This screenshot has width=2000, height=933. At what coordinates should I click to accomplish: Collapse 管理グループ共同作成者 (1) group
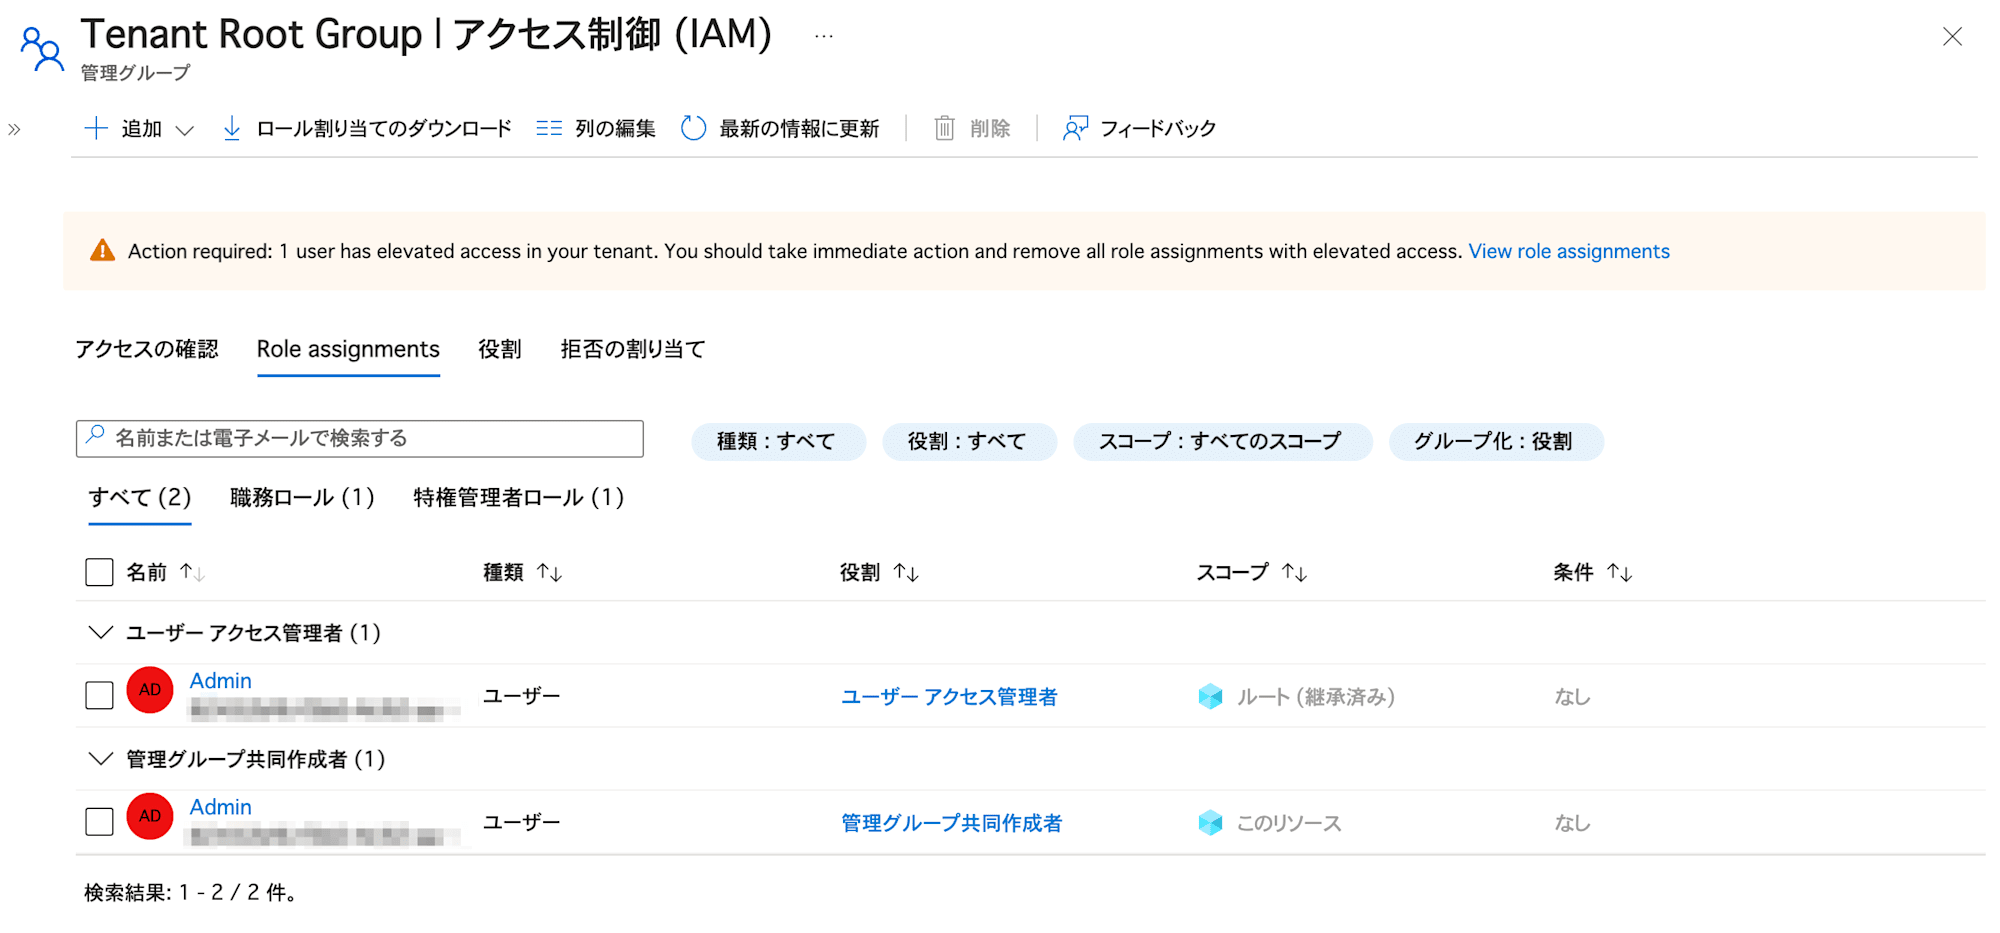(x=100, y=758)
